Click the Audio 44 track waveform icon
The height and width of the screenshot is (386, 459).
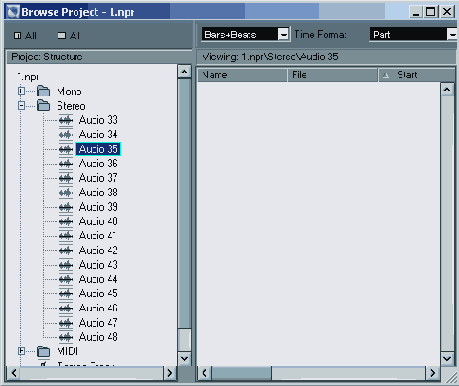pyautogui.click(x=66, y=279)
